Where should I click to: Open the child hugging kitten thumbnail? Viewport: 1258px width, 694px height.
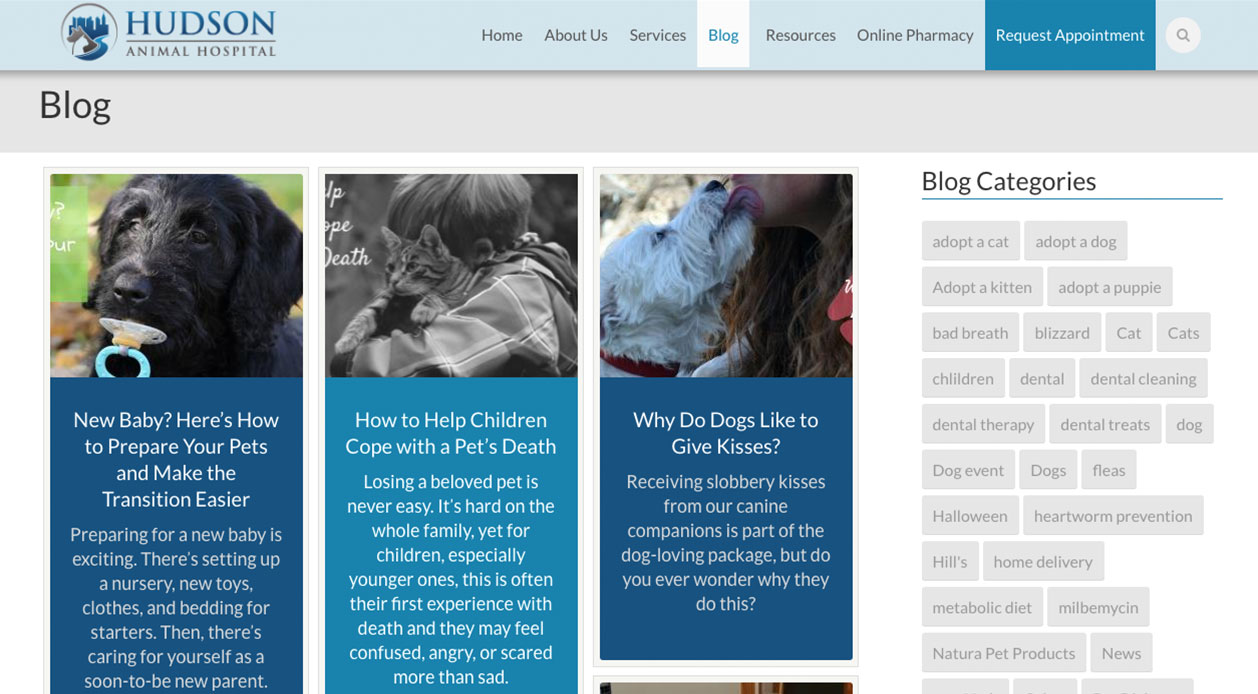pos(451,276)
